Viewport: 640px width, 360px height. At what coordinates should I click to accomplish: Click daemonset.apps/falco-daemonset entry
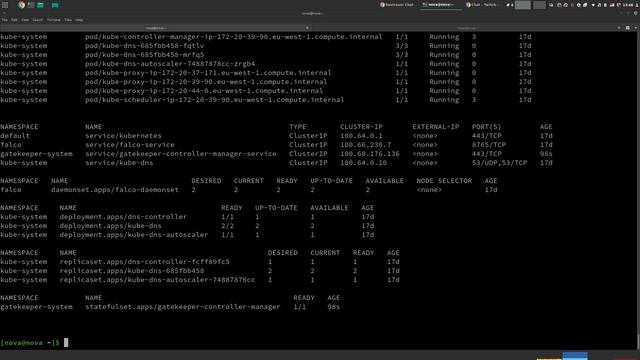[x=115, y=190]
